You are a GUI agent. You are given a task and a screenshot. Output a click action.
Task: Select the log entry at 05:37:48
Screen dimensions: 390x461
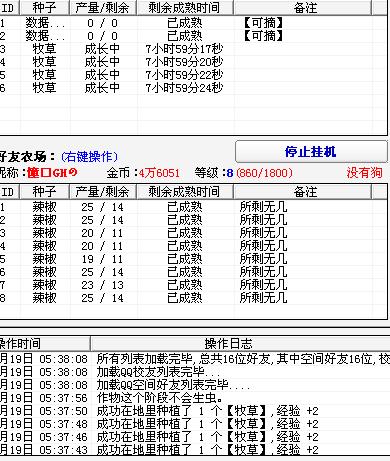coord(195,424)
